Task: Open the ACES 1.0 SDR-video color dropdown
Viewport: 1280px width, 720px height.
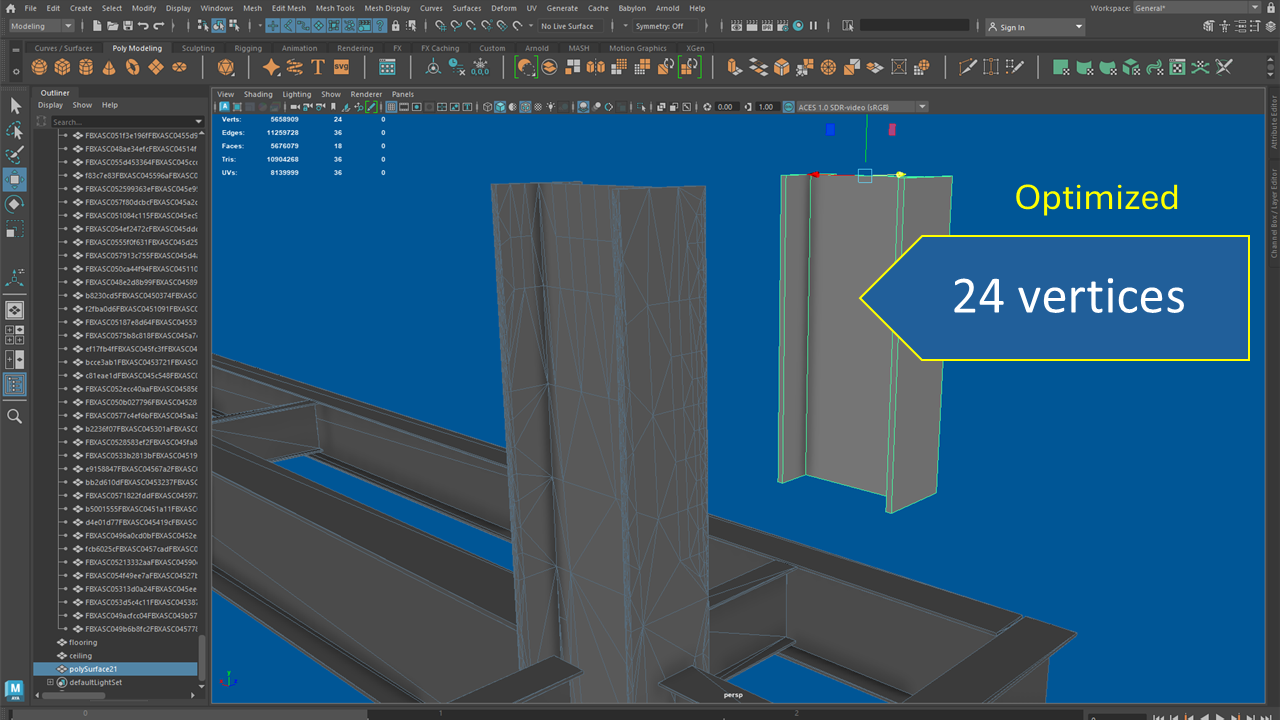Action: (862, 107)
